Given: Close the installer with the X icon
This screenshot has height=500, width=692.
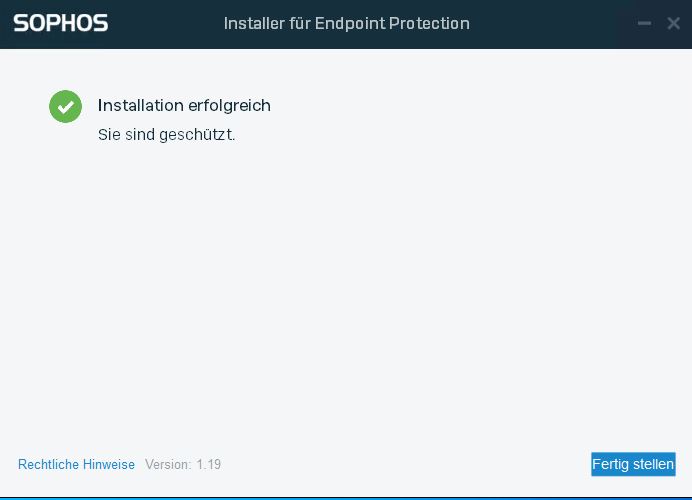Looking at the screenshot, I should click(674, 23).
